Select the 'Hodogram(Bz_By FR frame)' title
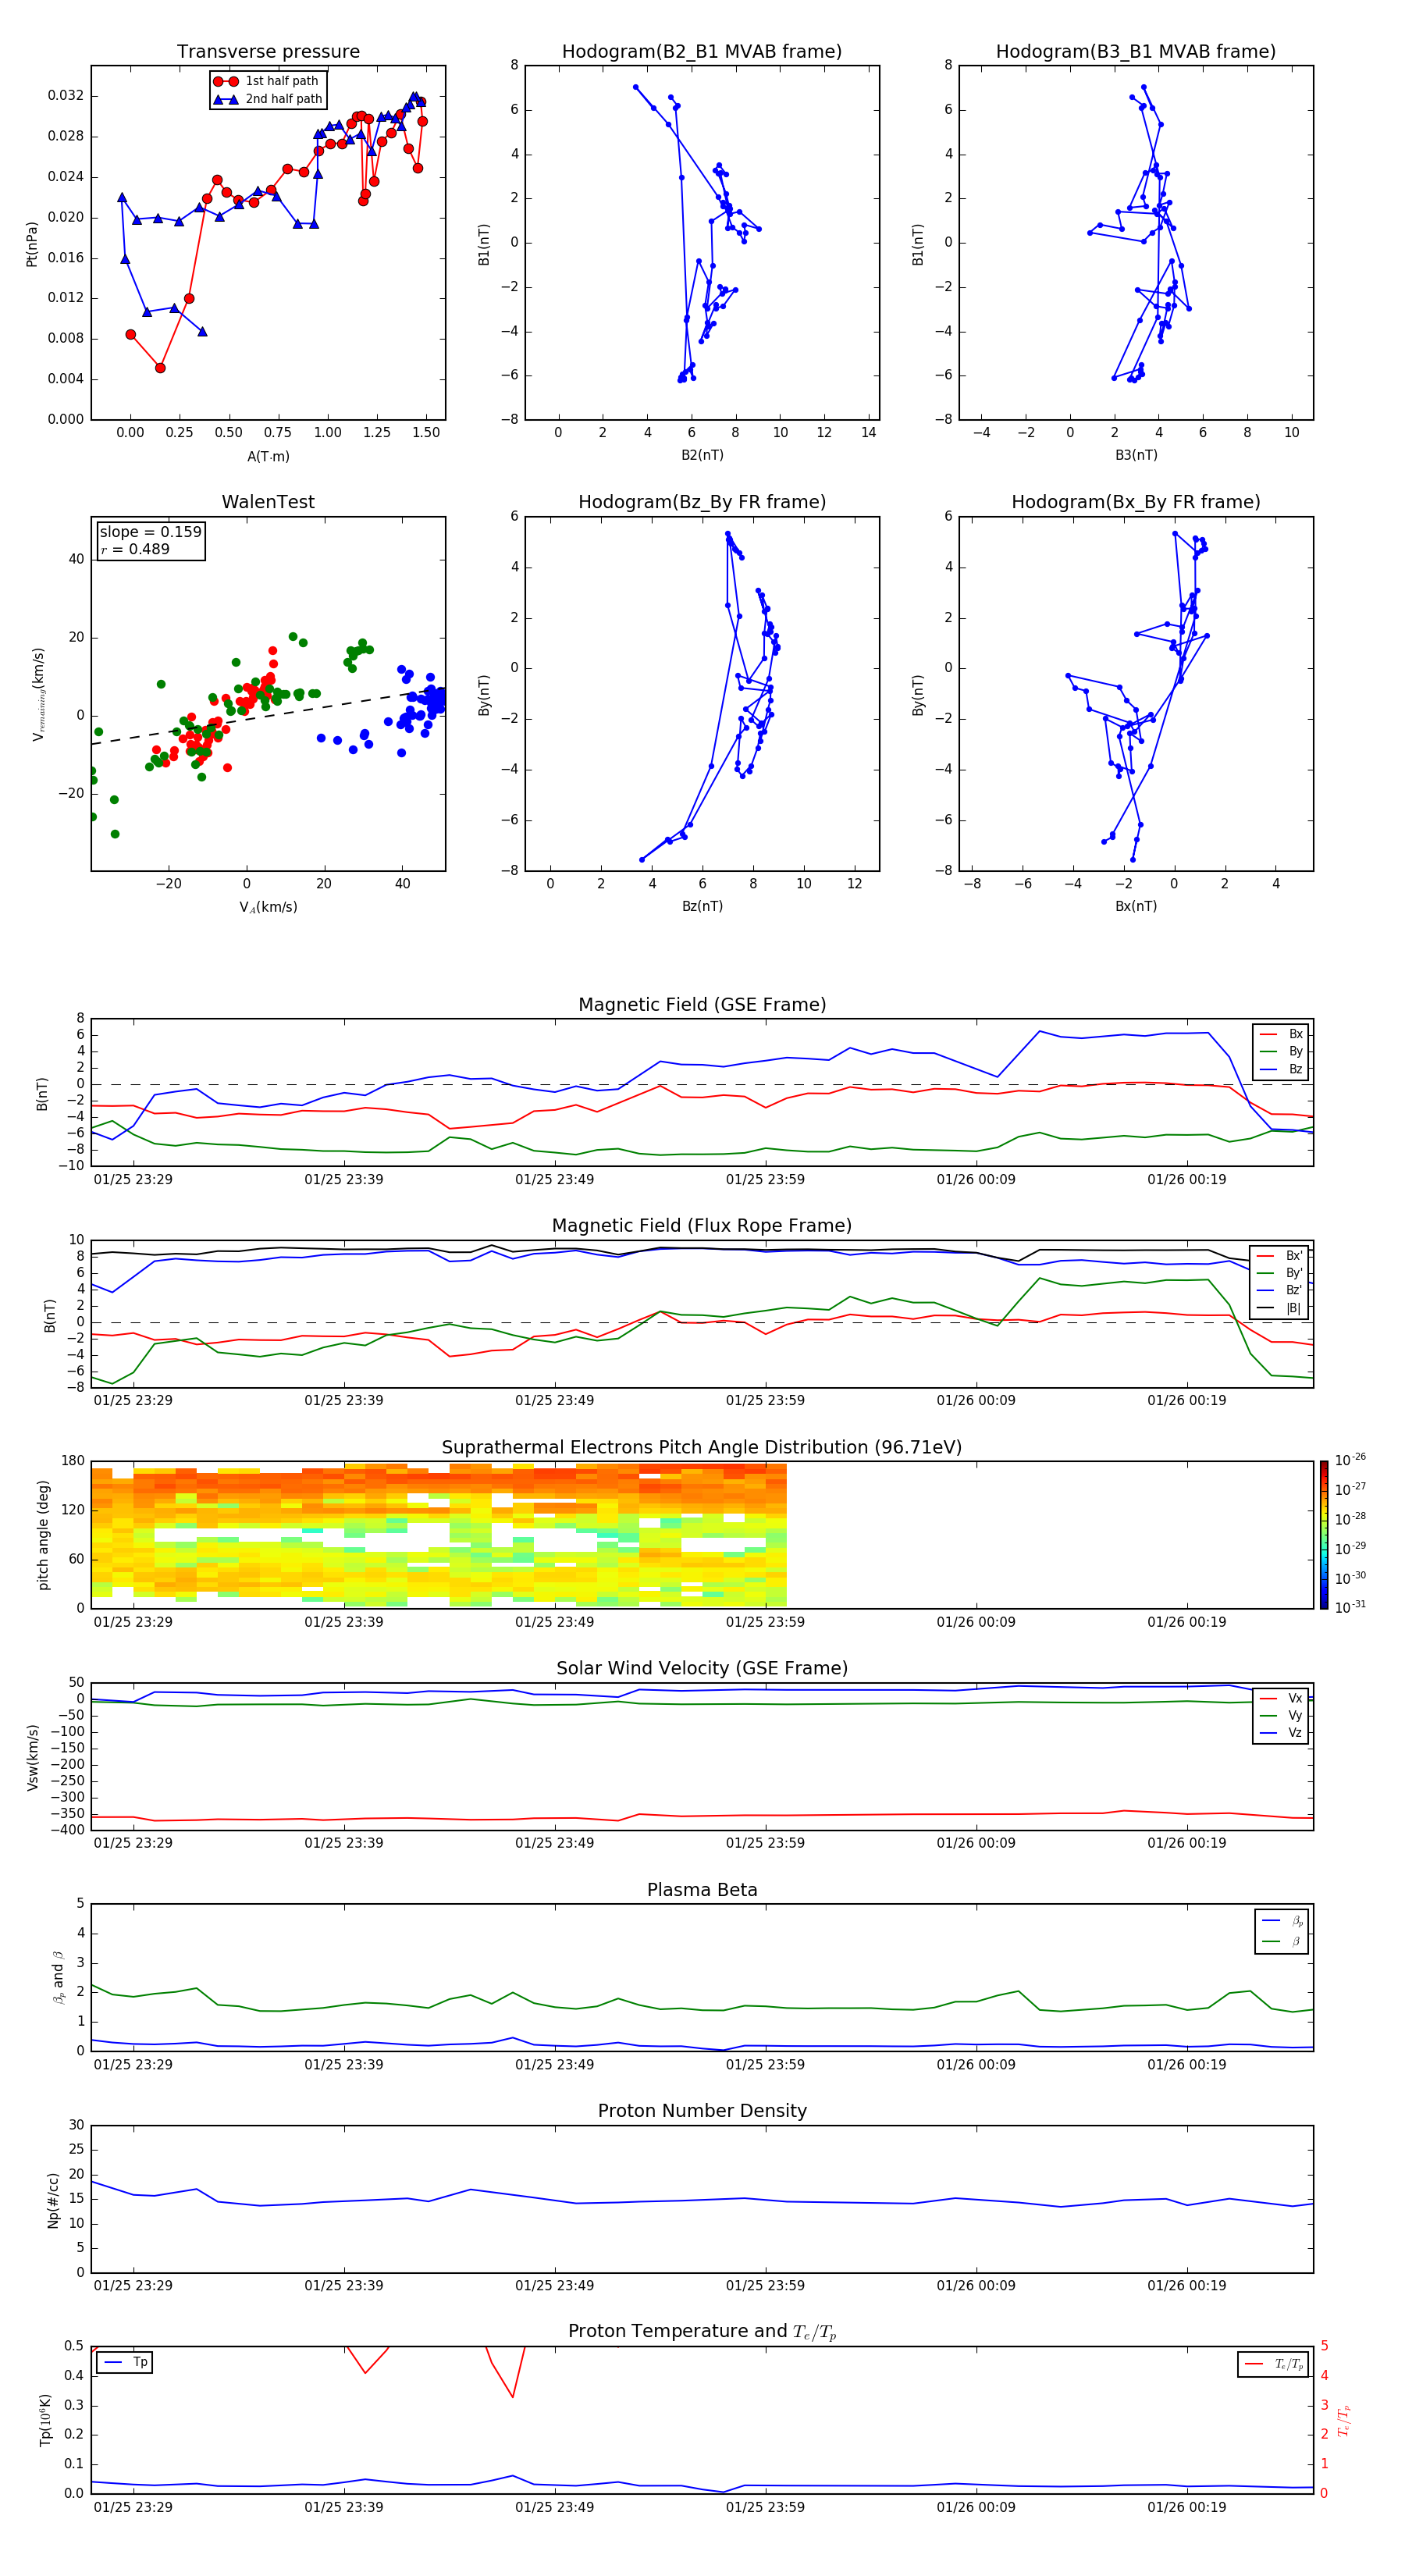This screenshot has height=2576, width=1405. coord(702,502)
